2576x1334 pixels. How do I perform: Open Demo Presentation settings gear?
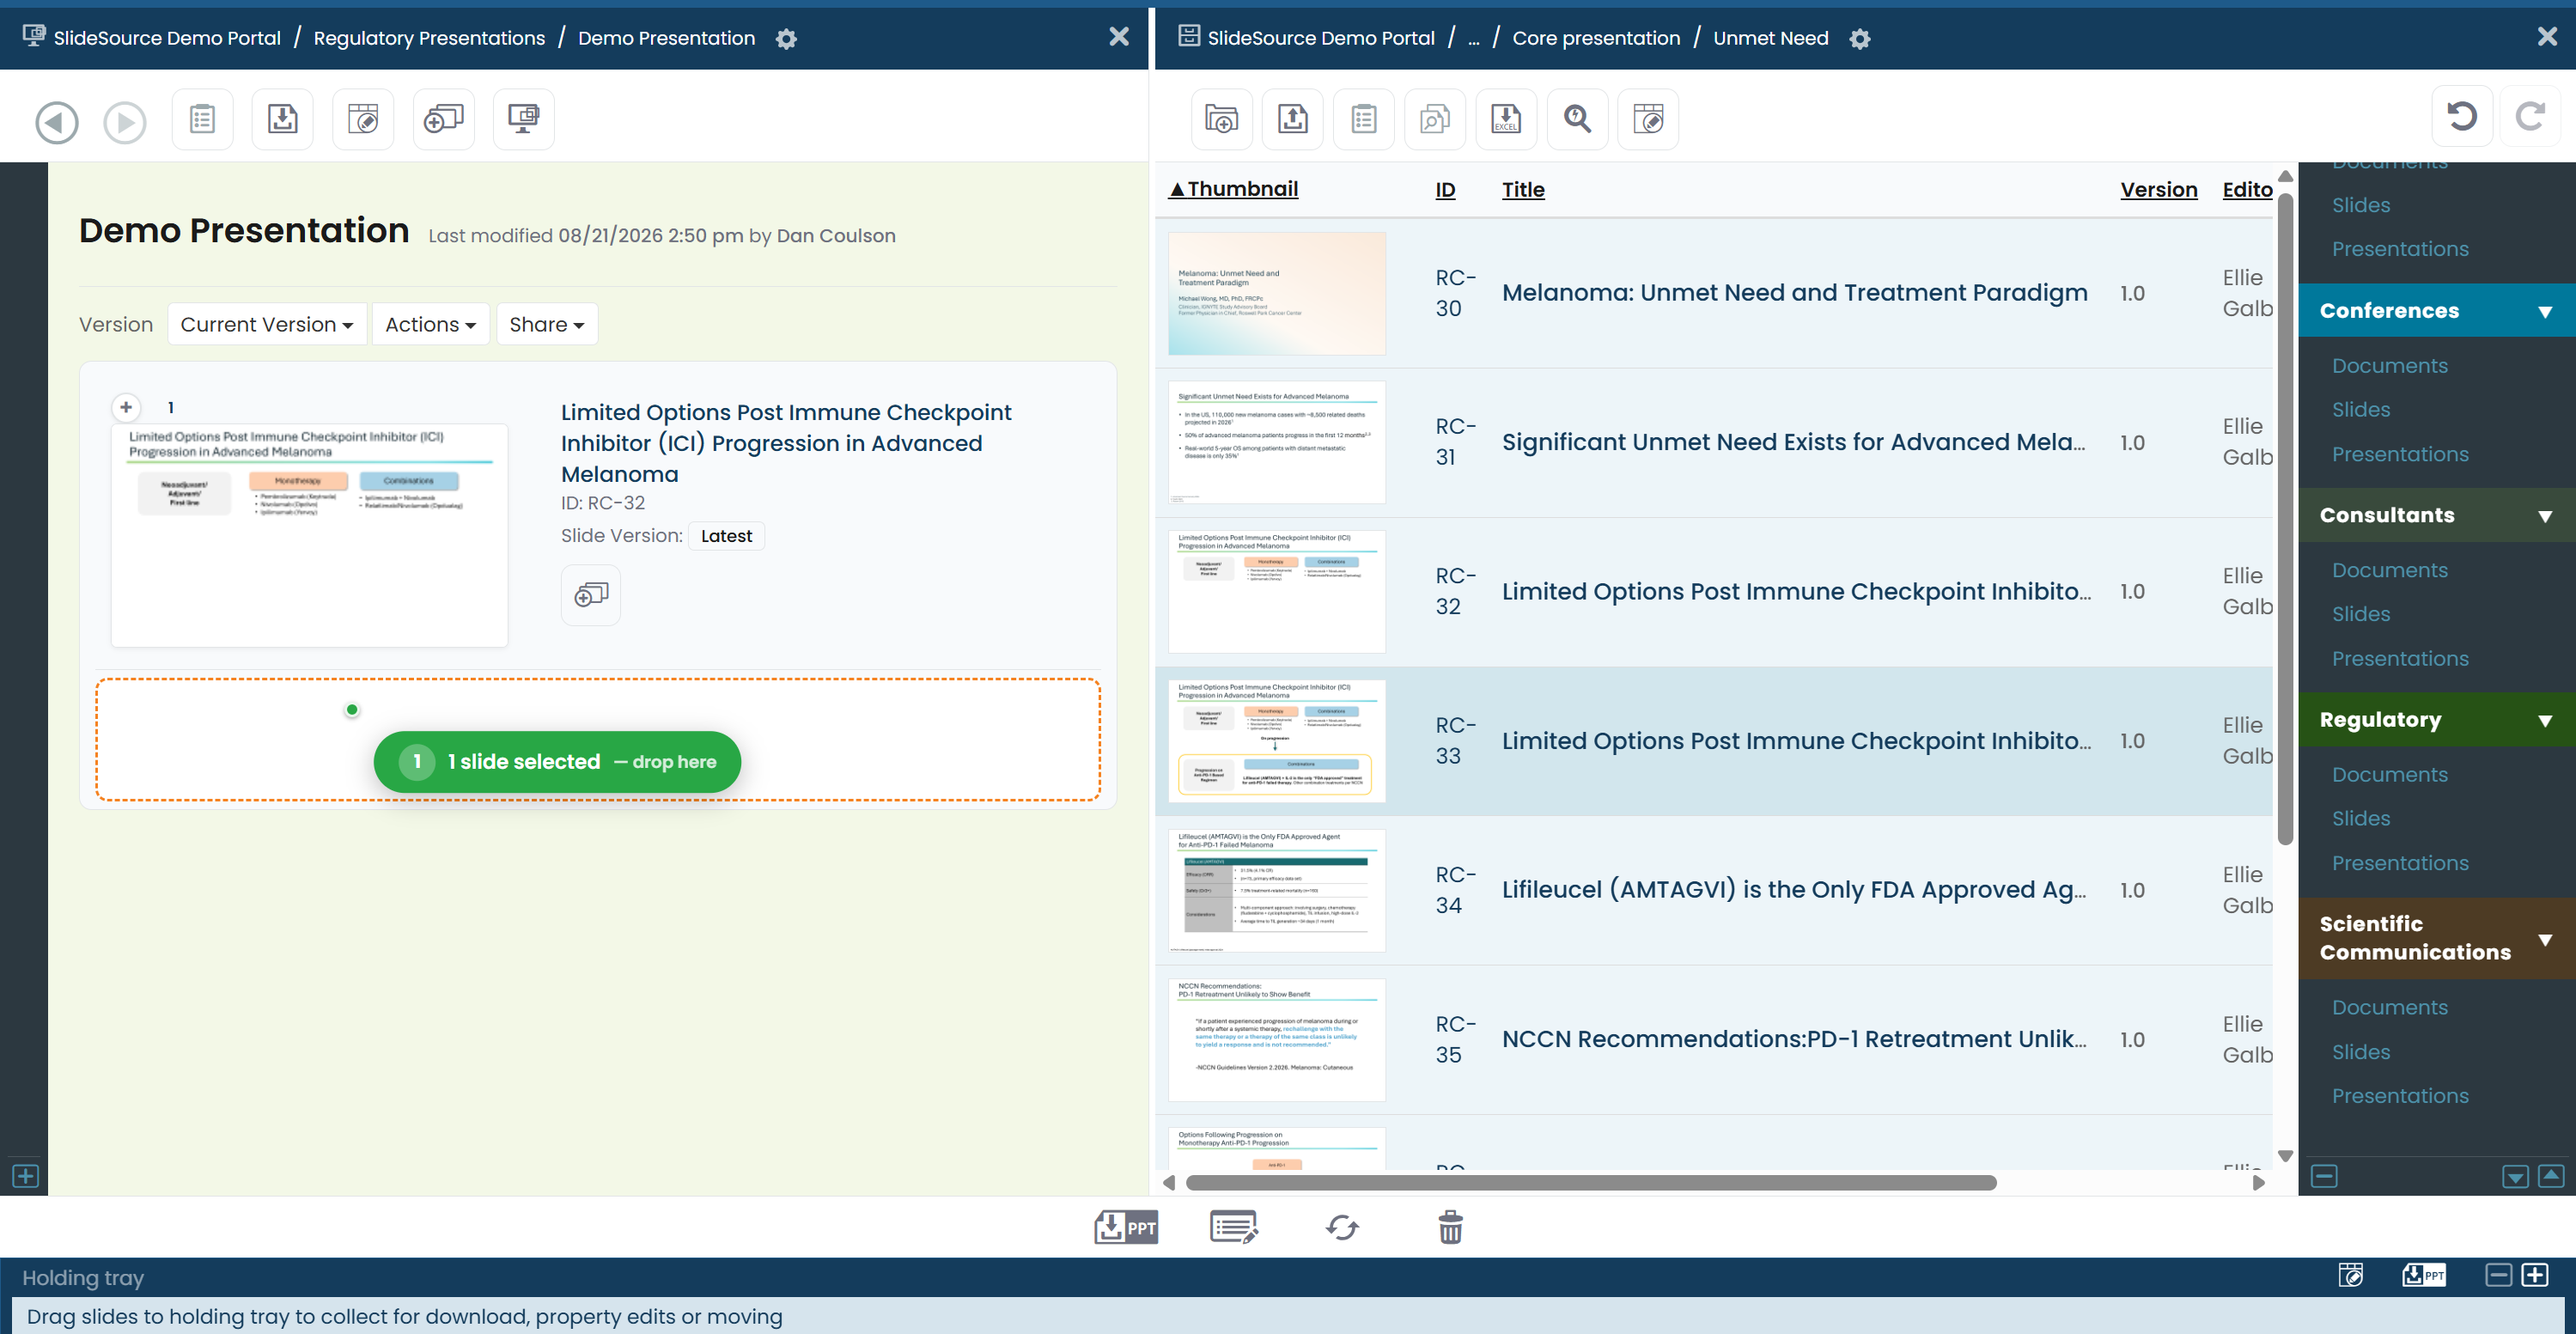(787, 39)
